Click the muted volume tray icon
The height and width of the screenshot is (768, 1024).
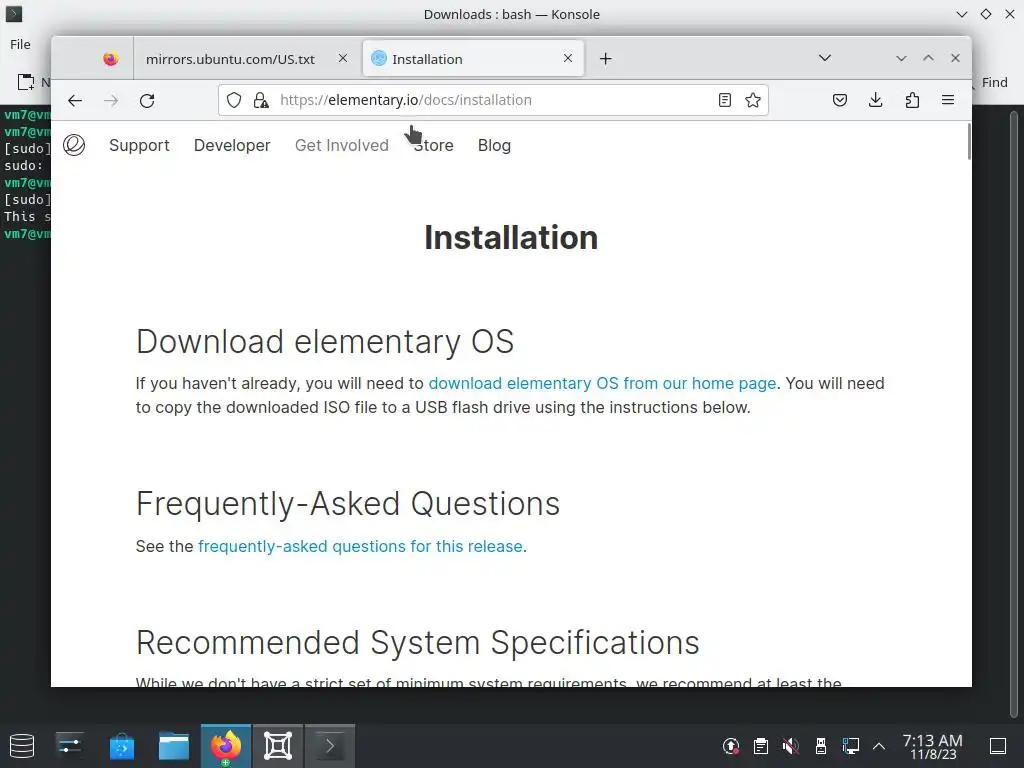[791, 746]
